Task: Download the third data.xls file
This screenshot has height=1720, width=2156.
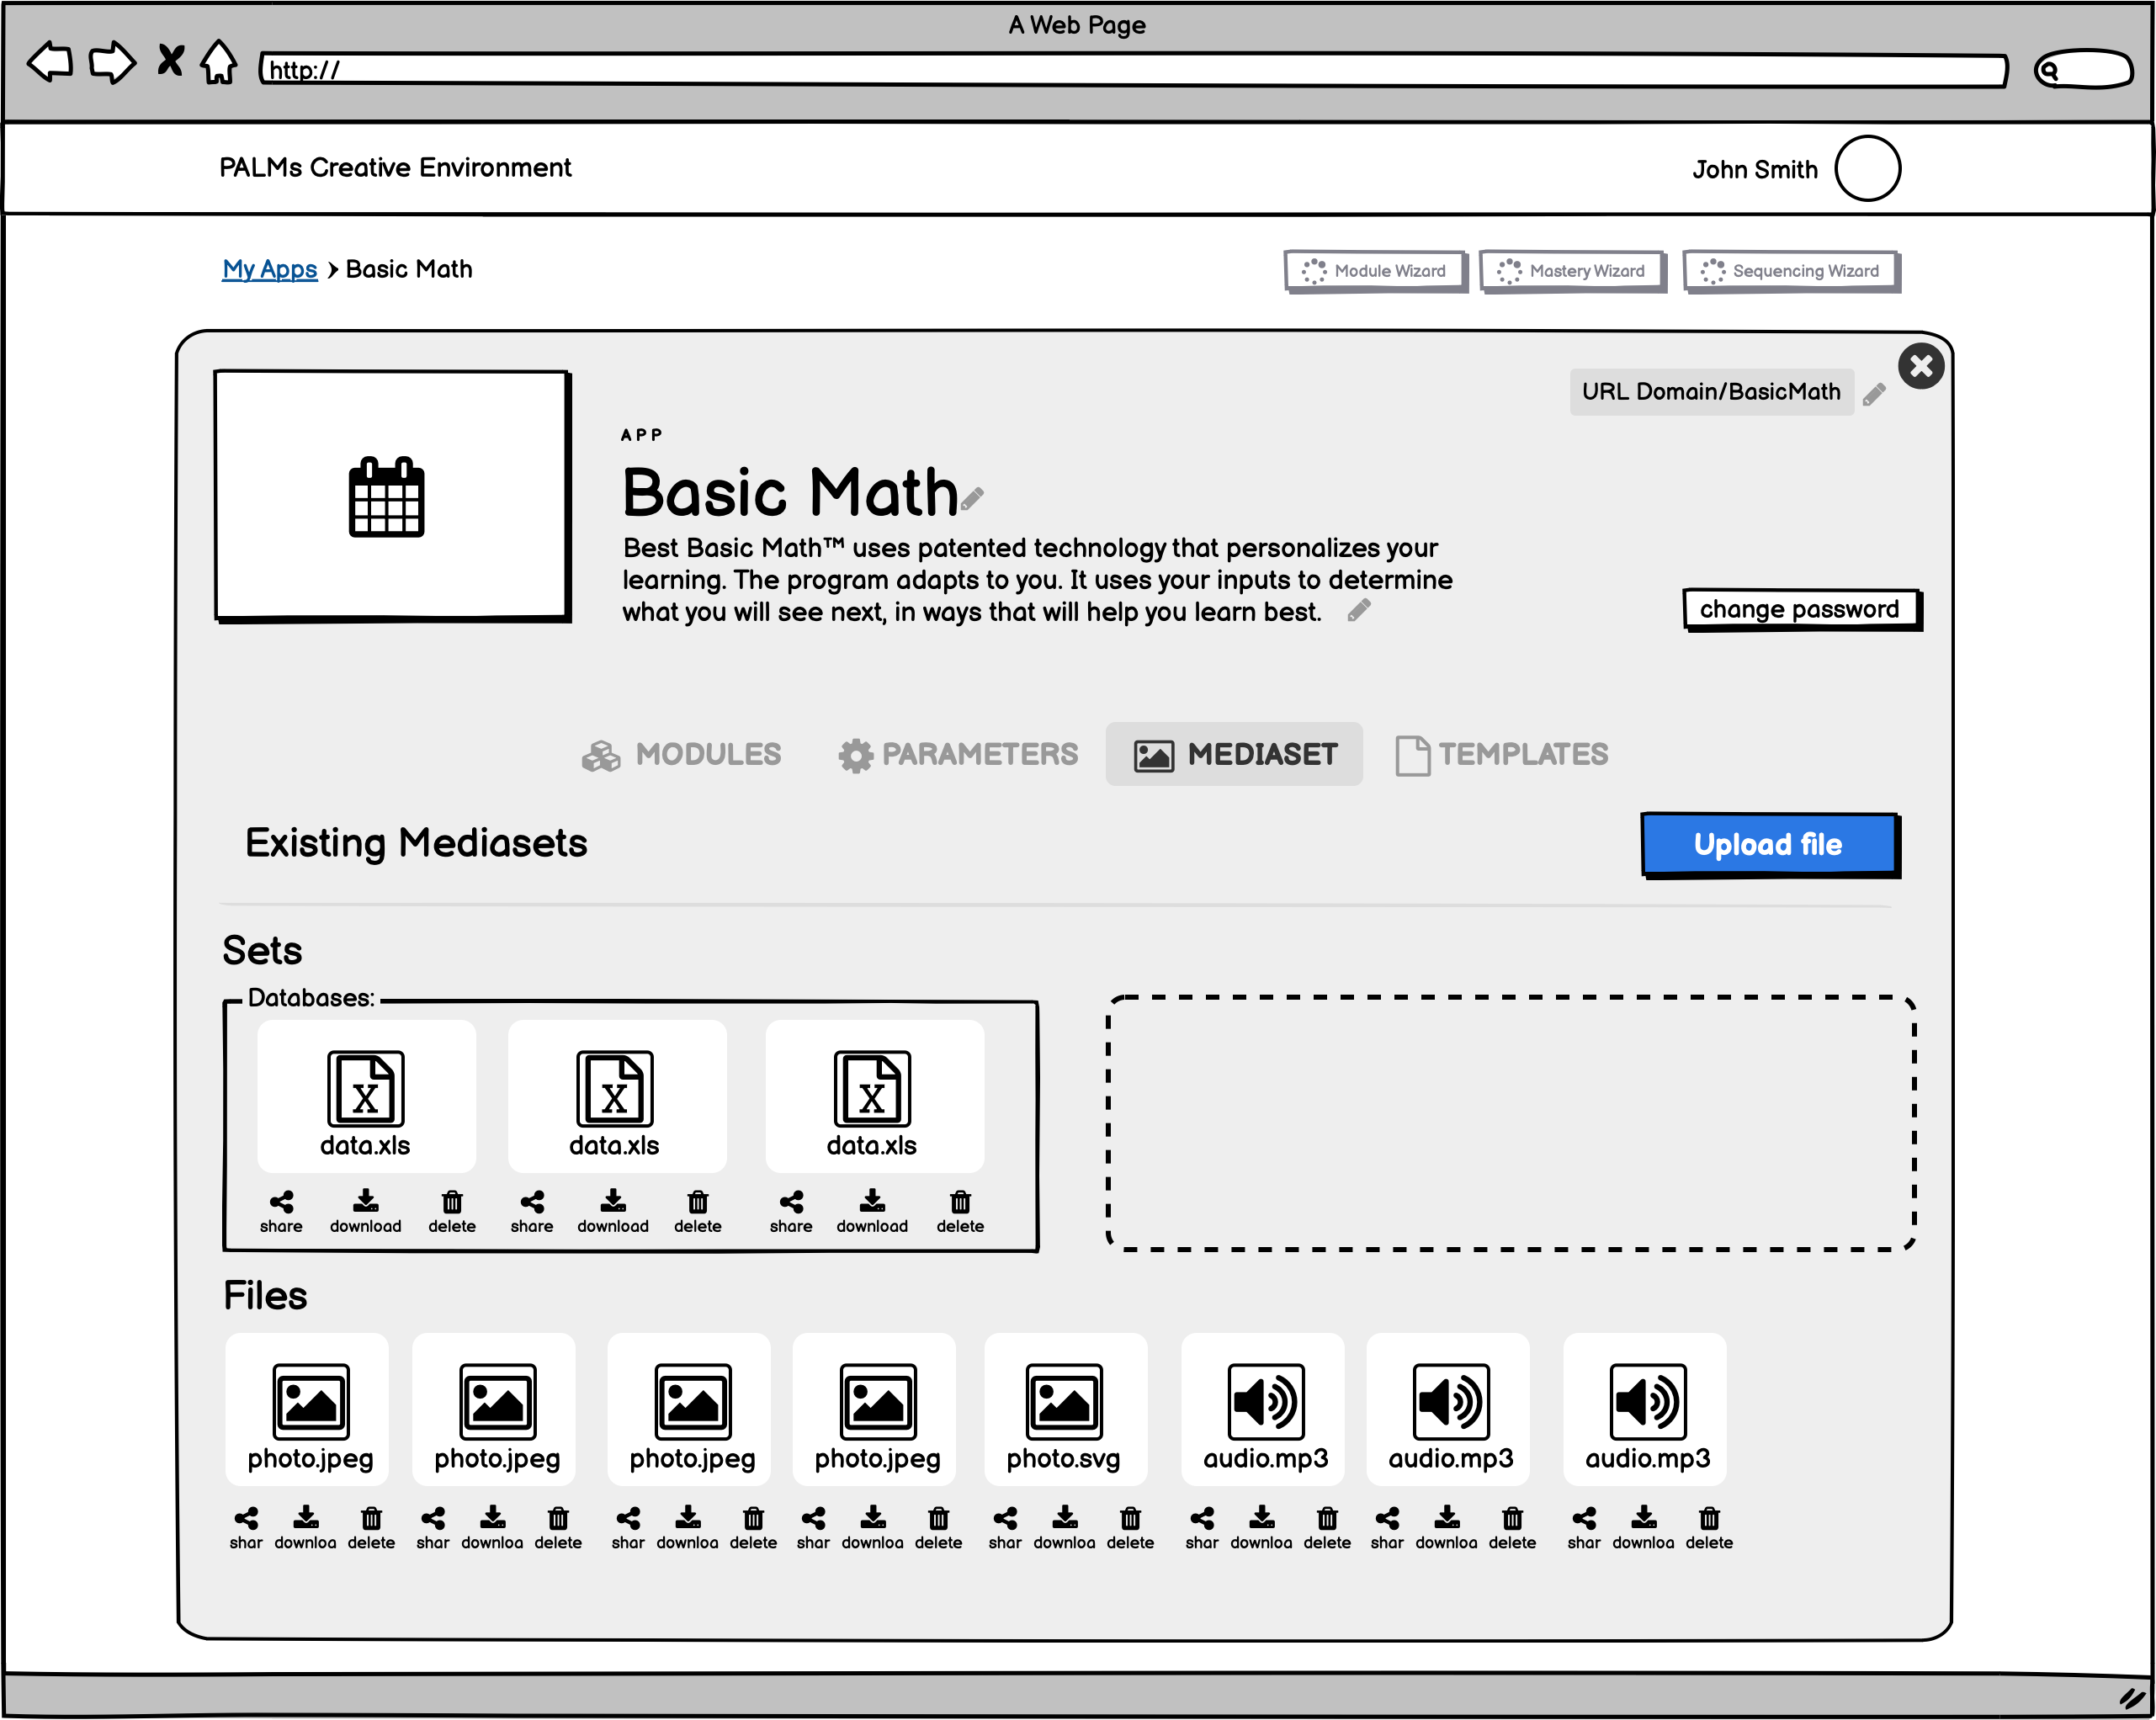Action: coord(872,1212)
